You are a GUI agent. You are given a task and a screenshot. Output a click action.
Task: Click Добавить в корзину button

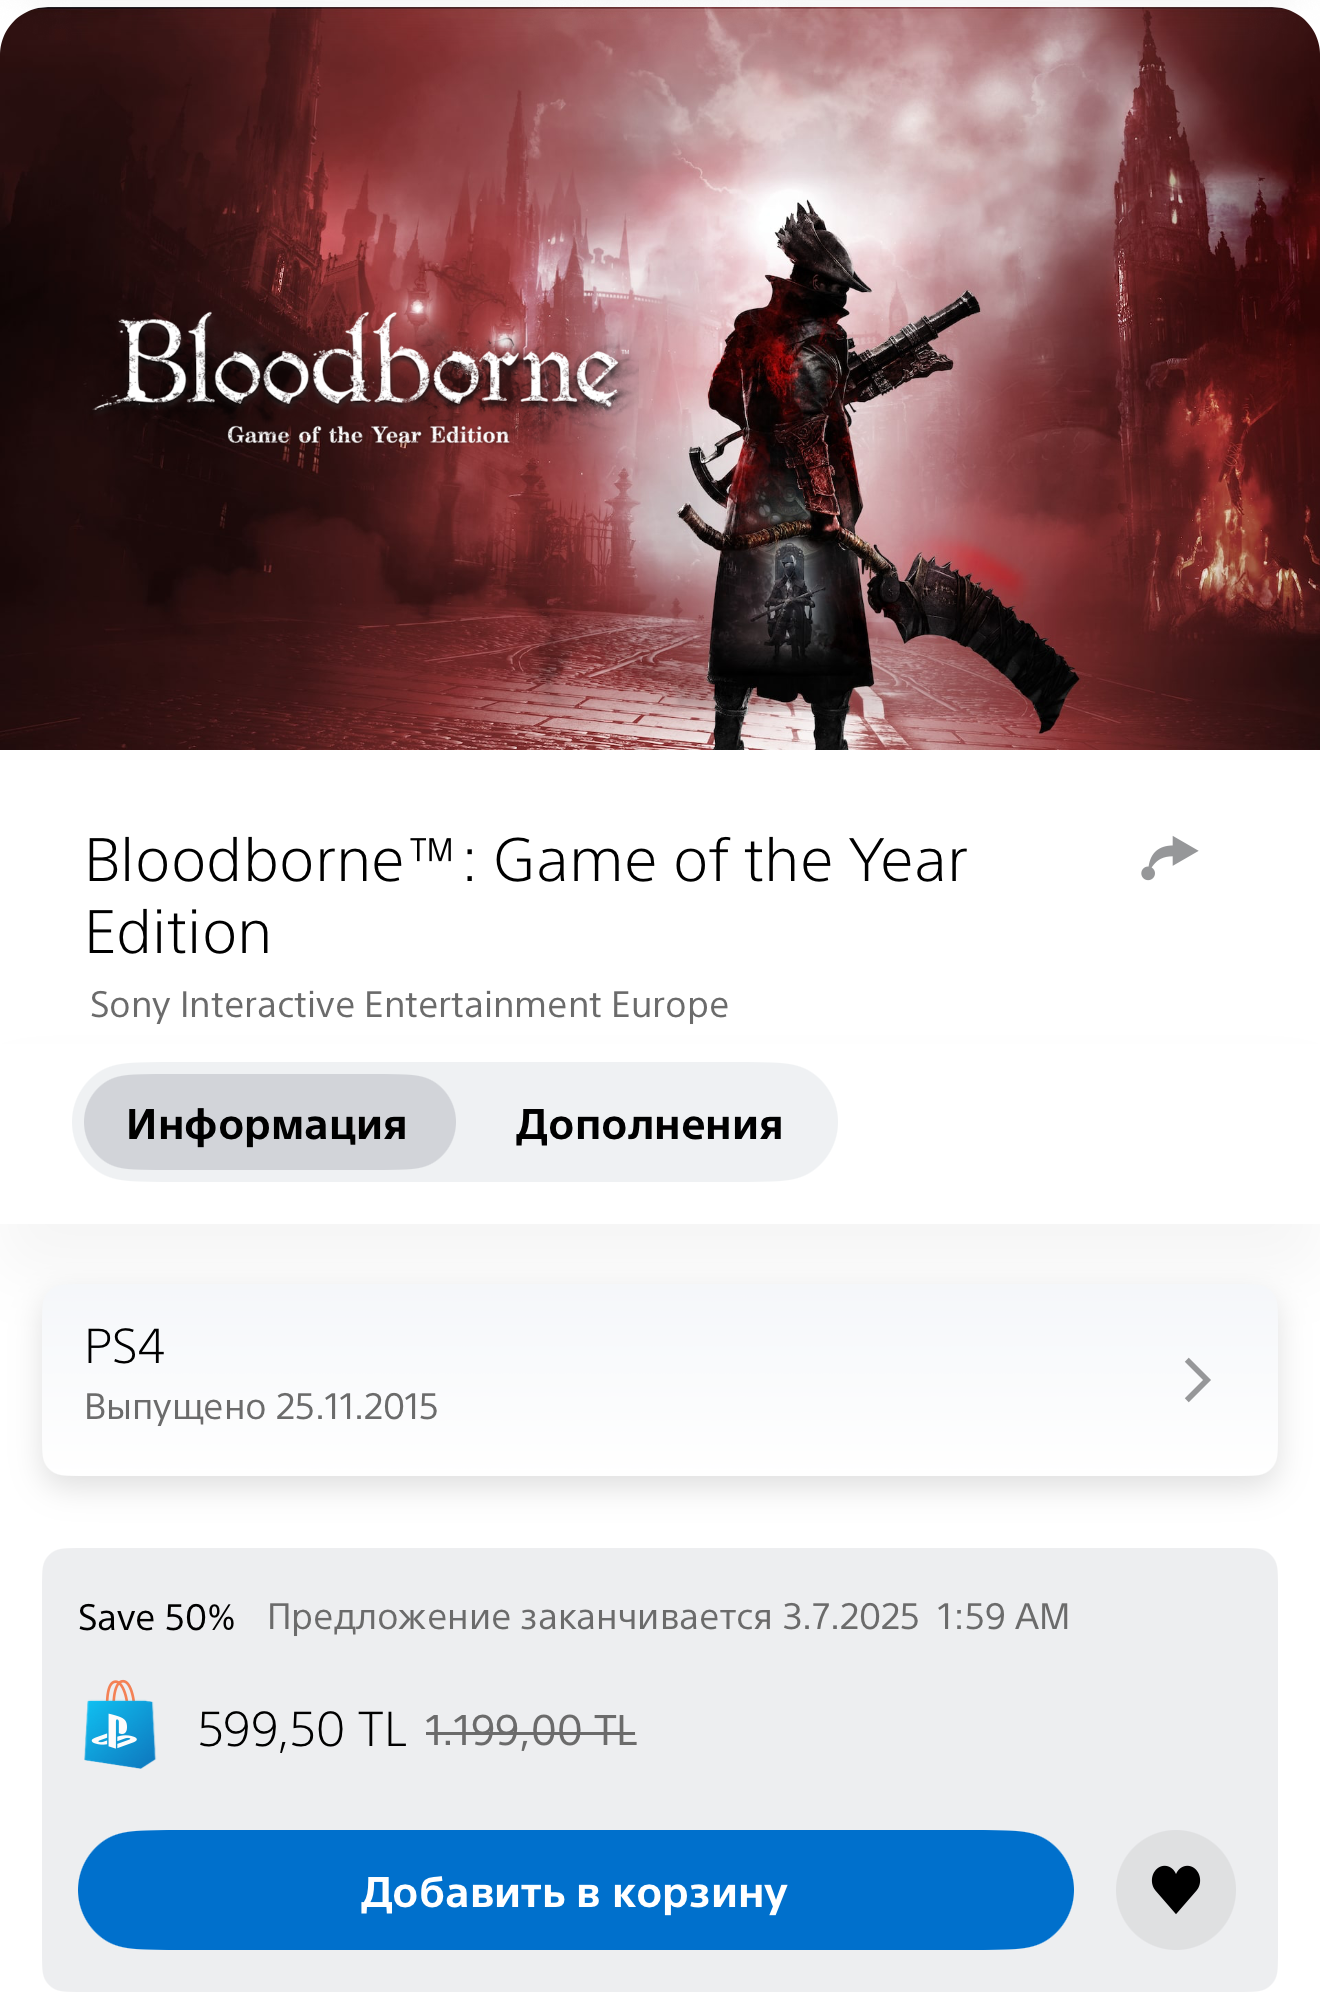pyautogui.click(x=576, y=1890)
